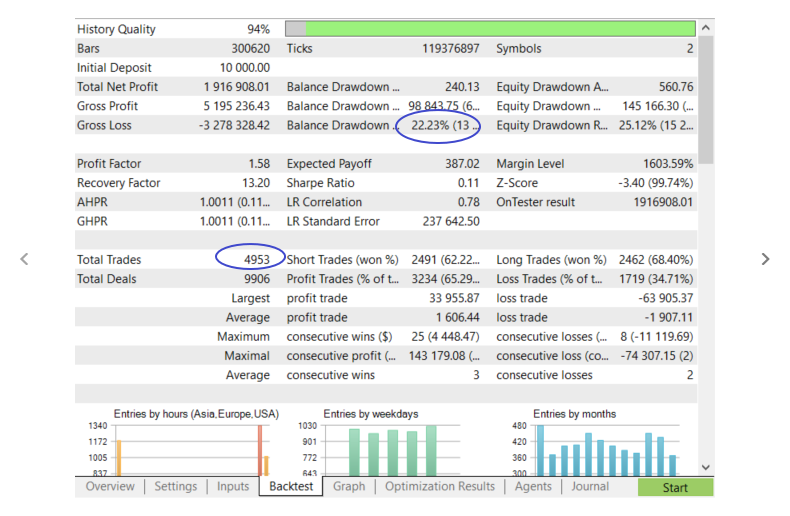Select the History Quality value 94%
The height and width of the screenshot is (516, 790).
click(258, 29)
